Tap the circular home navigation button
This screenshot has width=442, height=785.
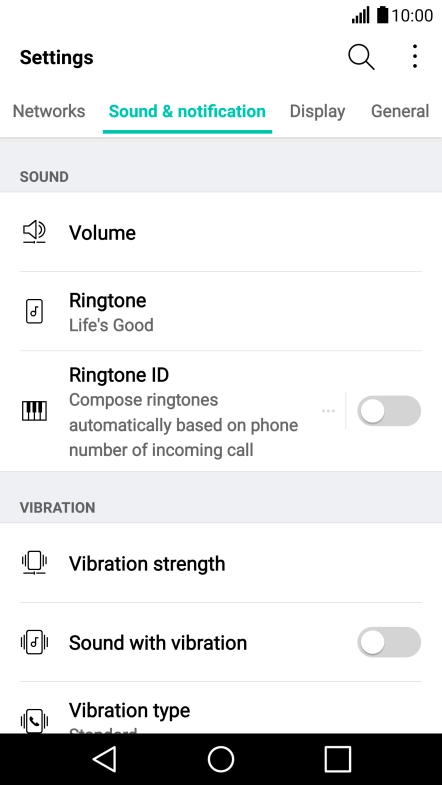click(x=221, y=759)
